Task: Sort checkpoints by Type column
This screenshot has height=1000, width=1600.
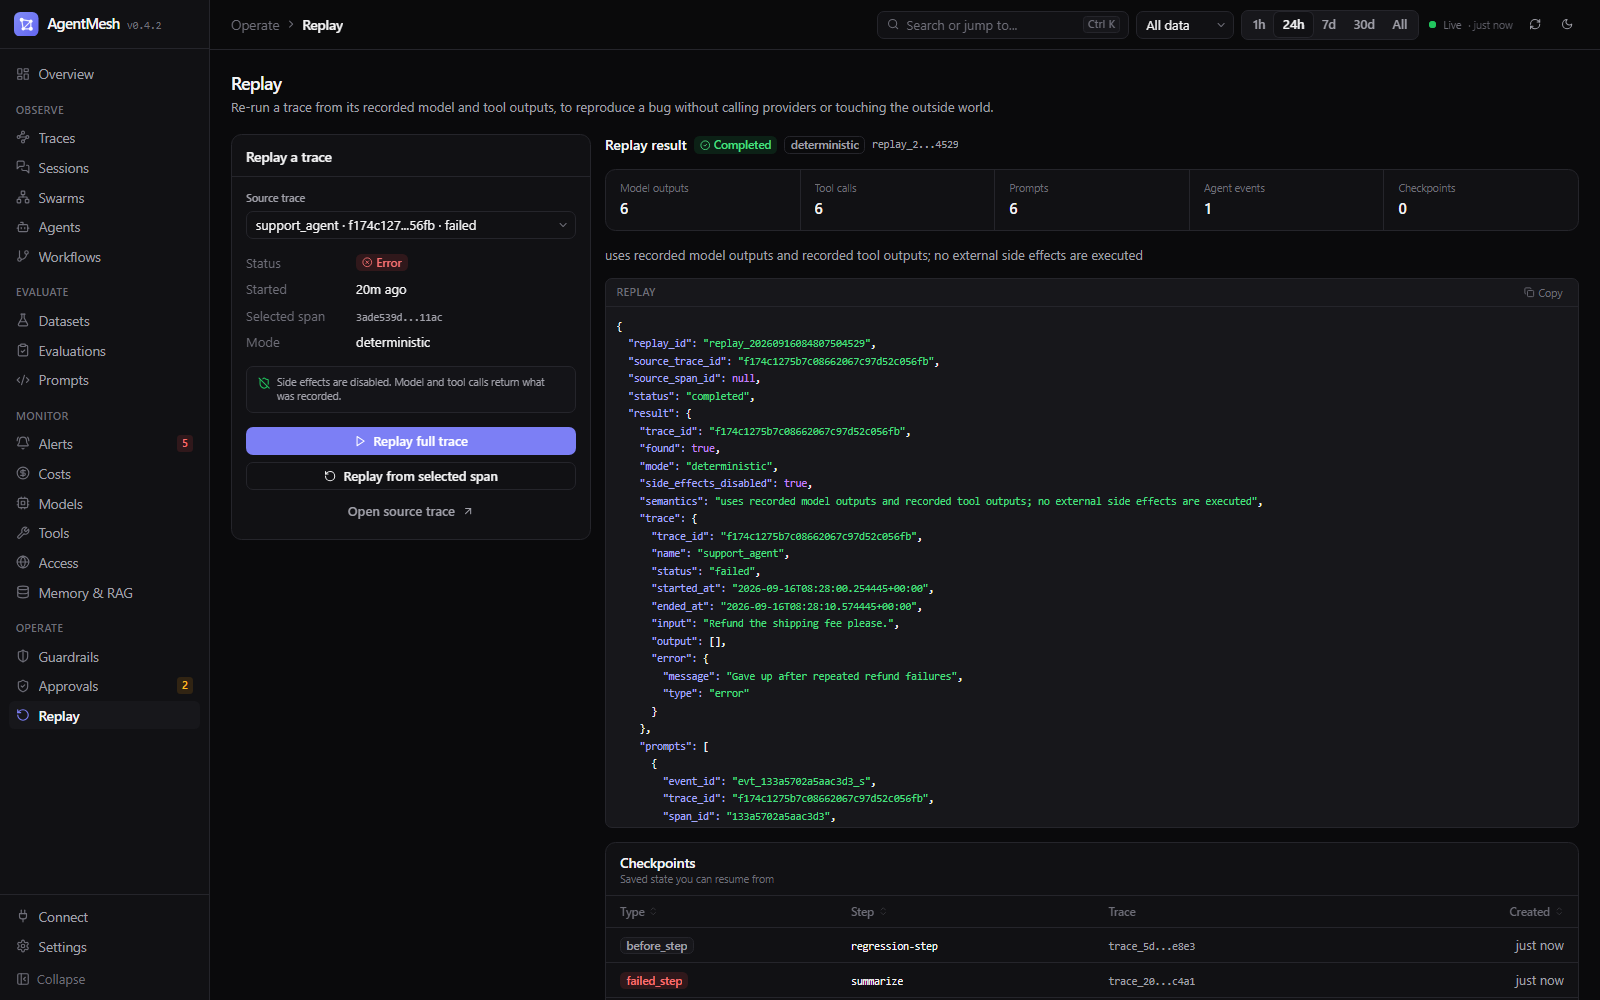Action: 638,912
